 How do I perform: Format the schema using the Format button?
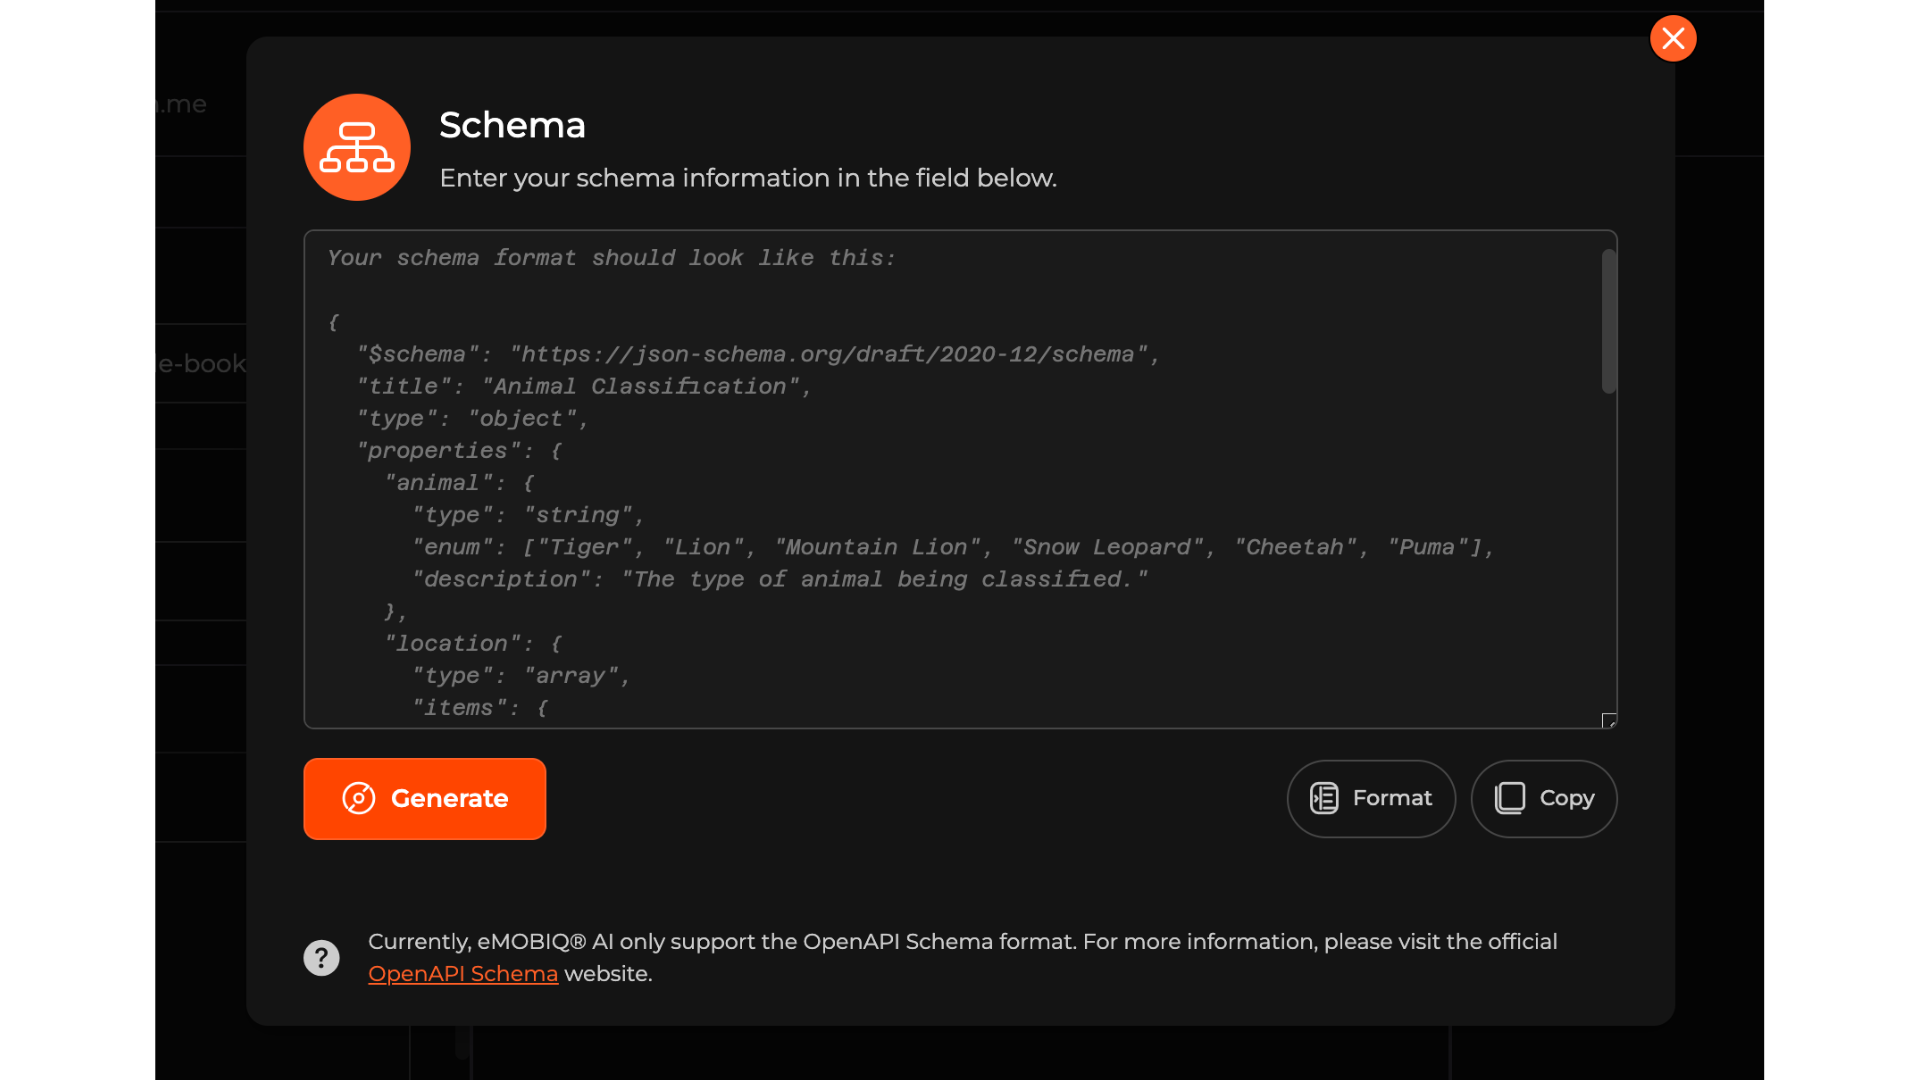coord(1371,798)
